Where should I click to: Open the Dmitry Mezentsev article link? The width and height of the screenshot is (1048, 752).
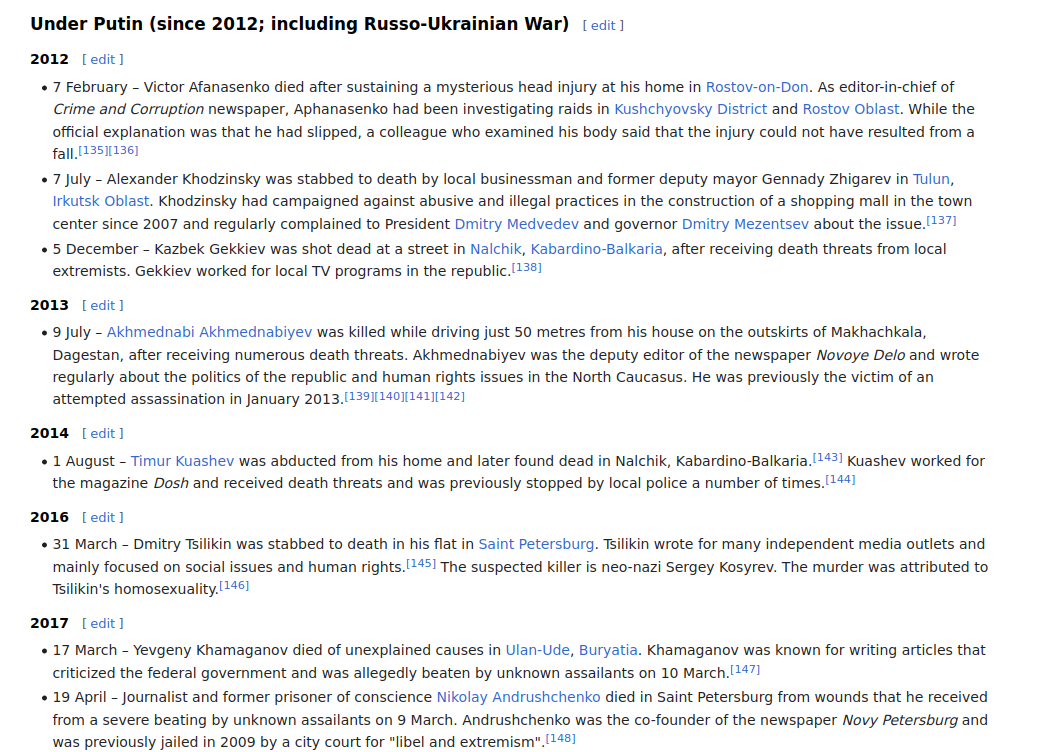745,224
